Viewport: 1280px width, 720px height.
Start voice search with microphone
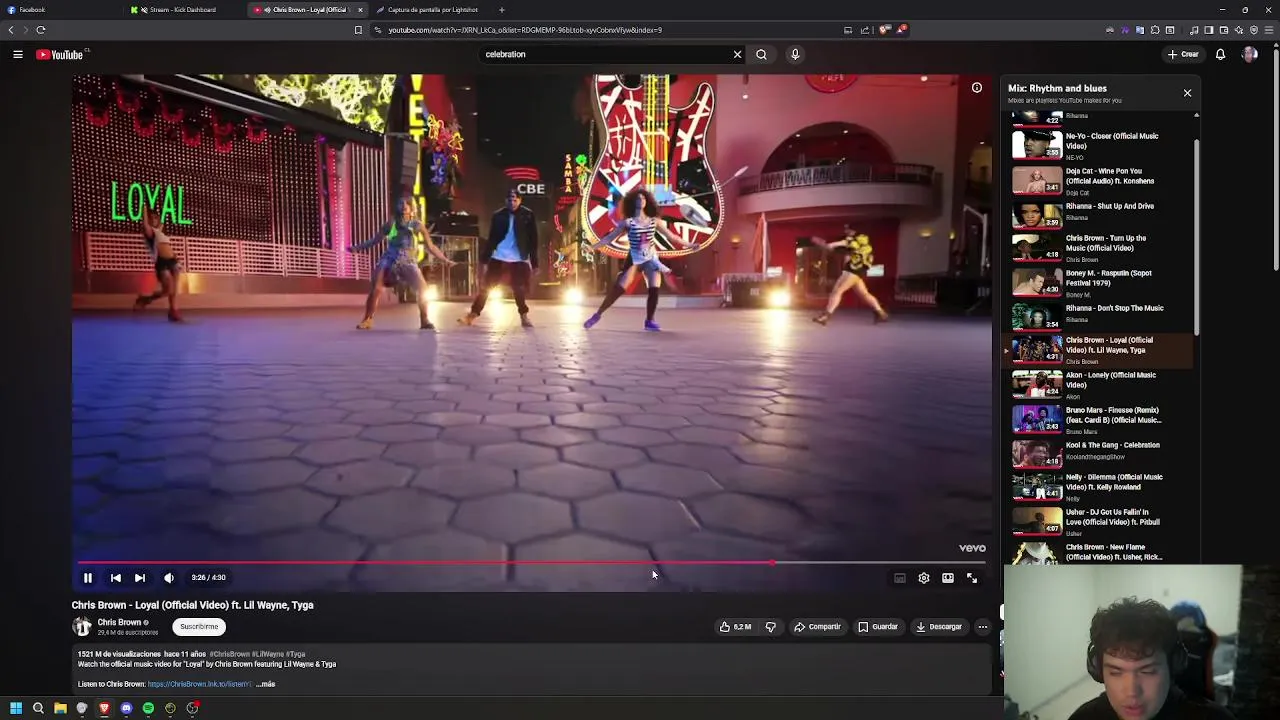tap(795, 54)
